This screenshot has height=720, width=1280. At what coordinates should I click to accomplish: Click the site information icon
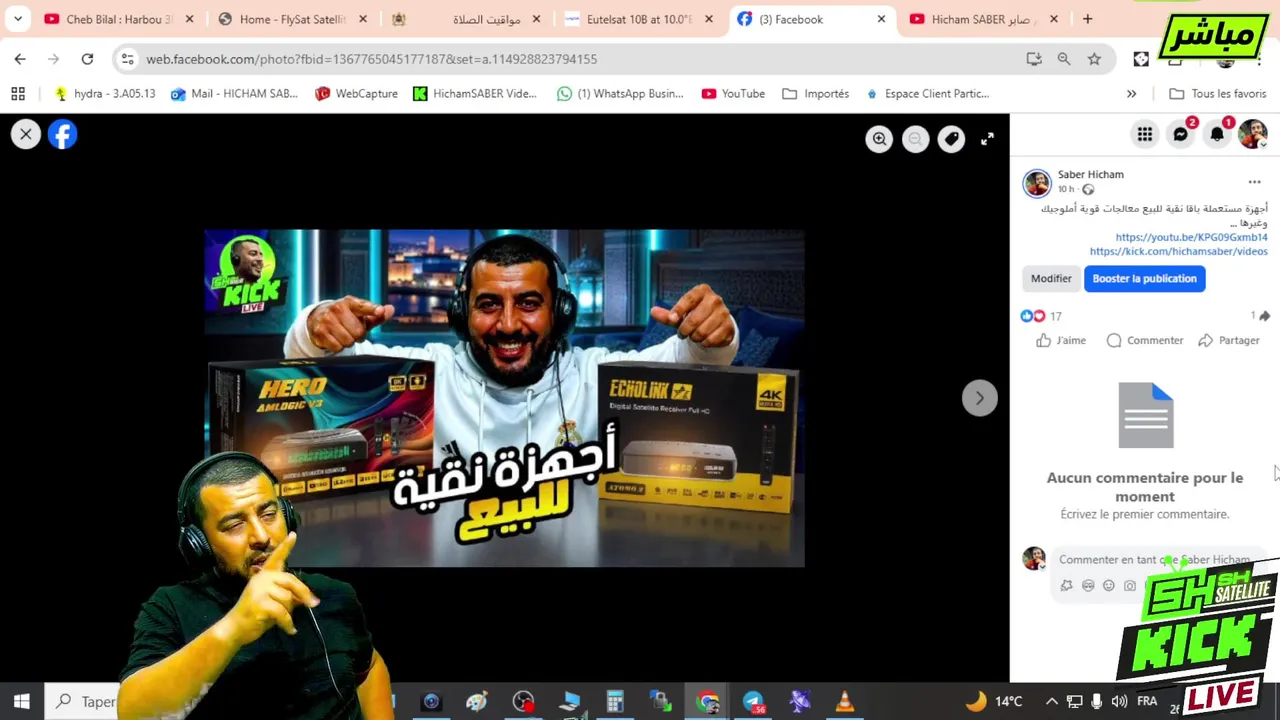pyautogui.click(x=127, y=59)
